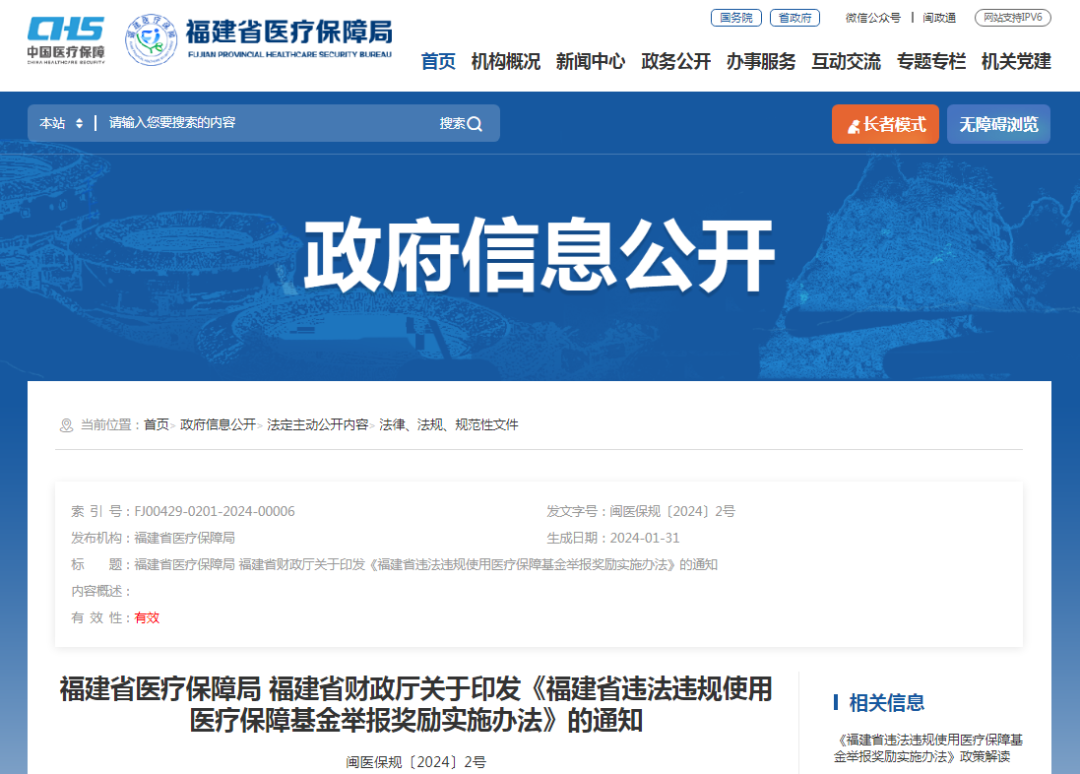The image size is (1080, 774).
Task: Go to 首页 in the breadcrumb
Action: point(156,425)
